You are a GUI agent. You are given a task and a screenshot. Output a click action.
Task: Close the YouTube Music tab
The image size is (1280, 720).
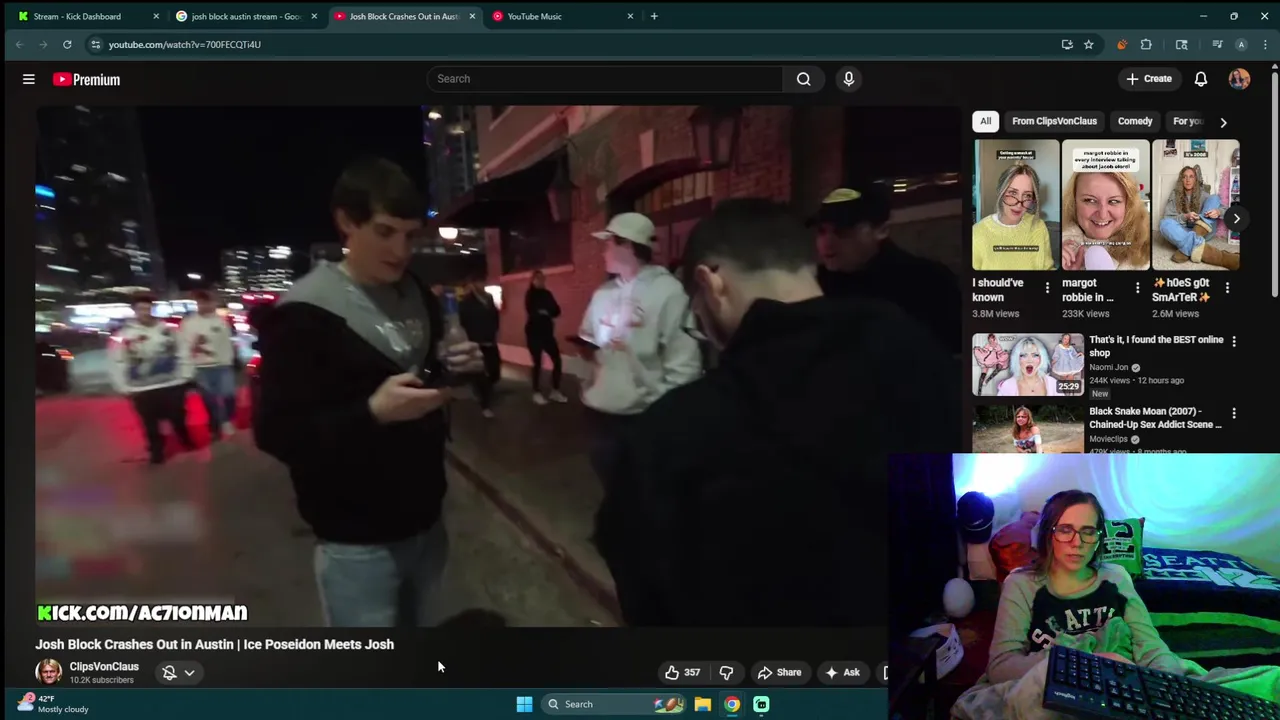point(630,16)
